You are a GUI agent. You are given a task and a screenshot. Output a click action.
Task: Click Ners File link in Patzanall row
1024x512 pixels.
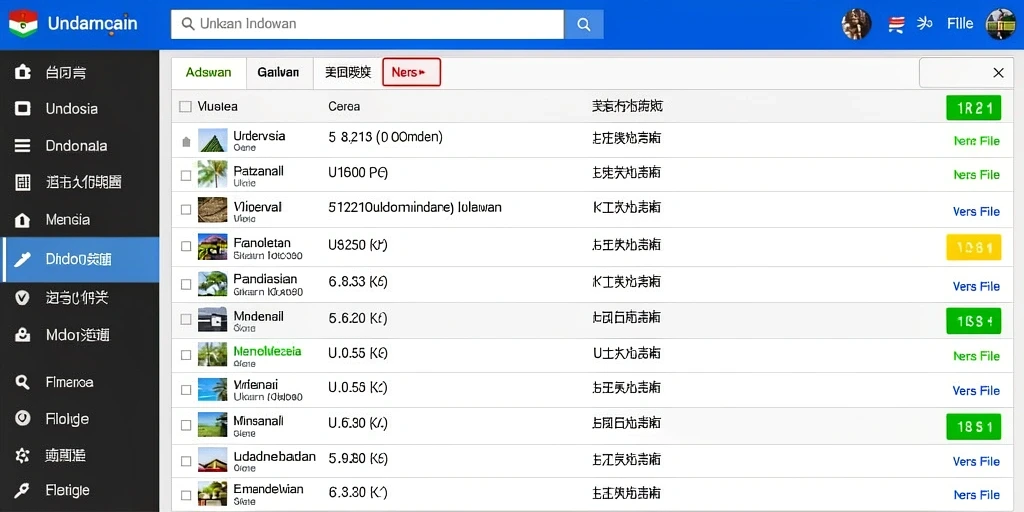tap(976, 175)
